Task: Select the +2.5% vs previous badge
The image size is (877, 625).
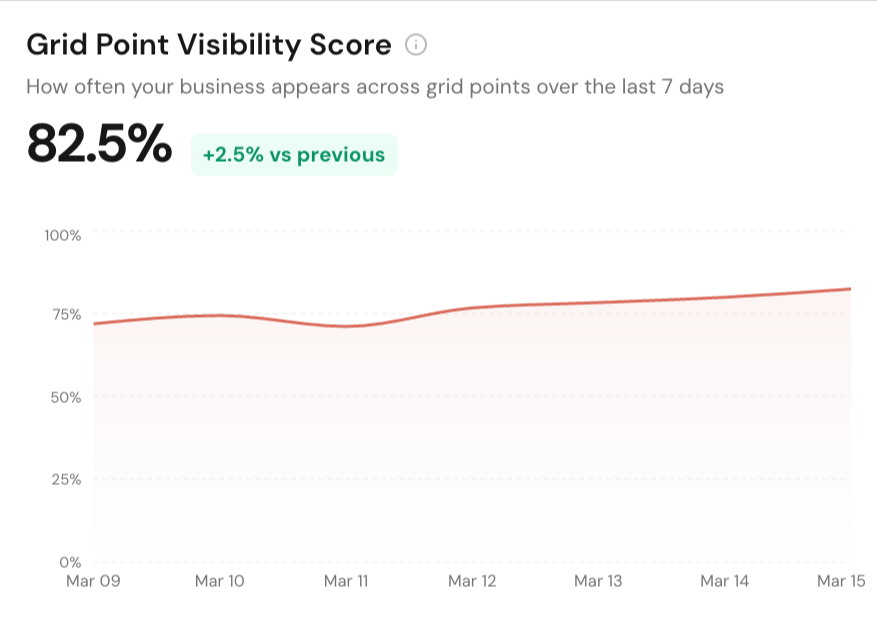Action: pyautogui.click(x=294, y=155)
